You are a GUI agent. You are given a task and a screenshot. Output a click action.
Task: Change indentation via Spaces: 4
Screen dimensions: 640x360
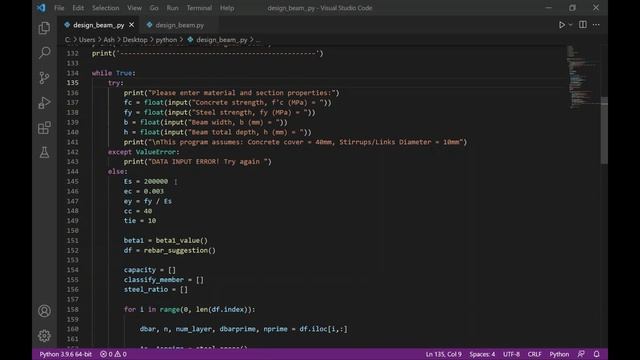point(482,354)
